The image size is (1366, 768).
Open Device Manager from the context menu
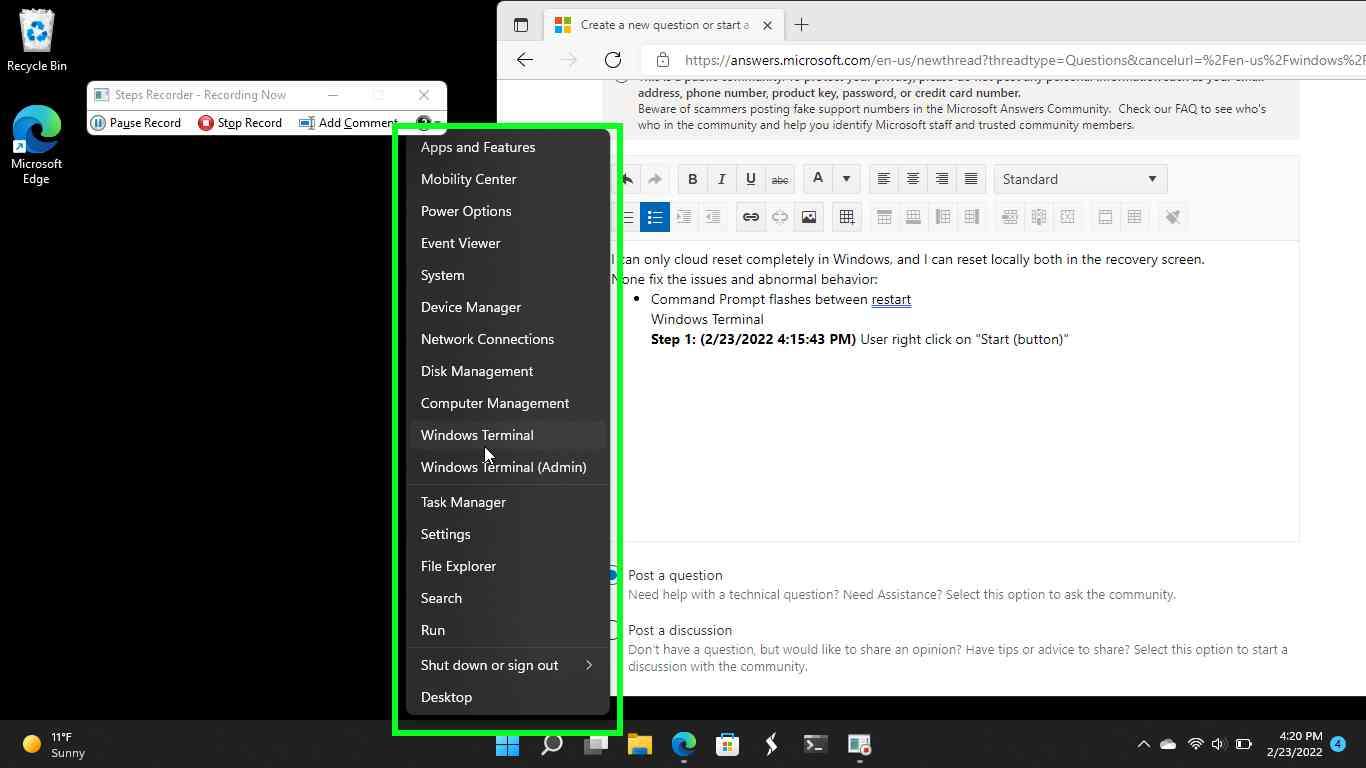(471, 307)
